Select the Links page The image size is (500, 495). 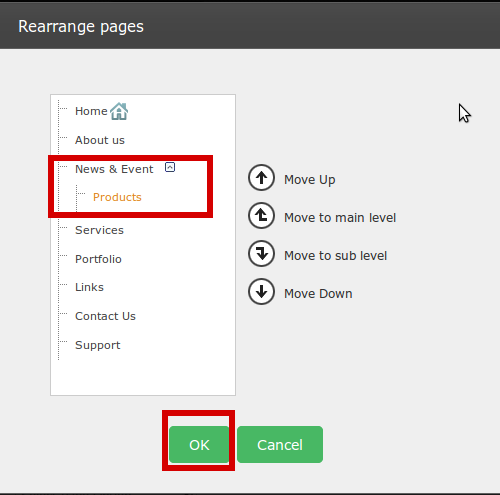(x=89, y=287)
